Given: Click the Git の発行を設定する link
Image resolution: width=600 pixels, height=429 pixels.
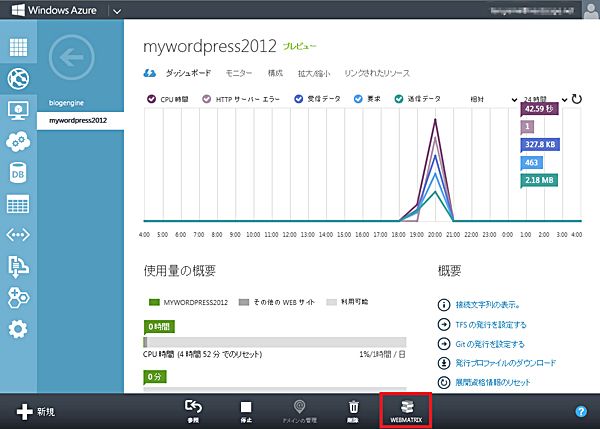Looking at the screenshot, I should [490, 344].
